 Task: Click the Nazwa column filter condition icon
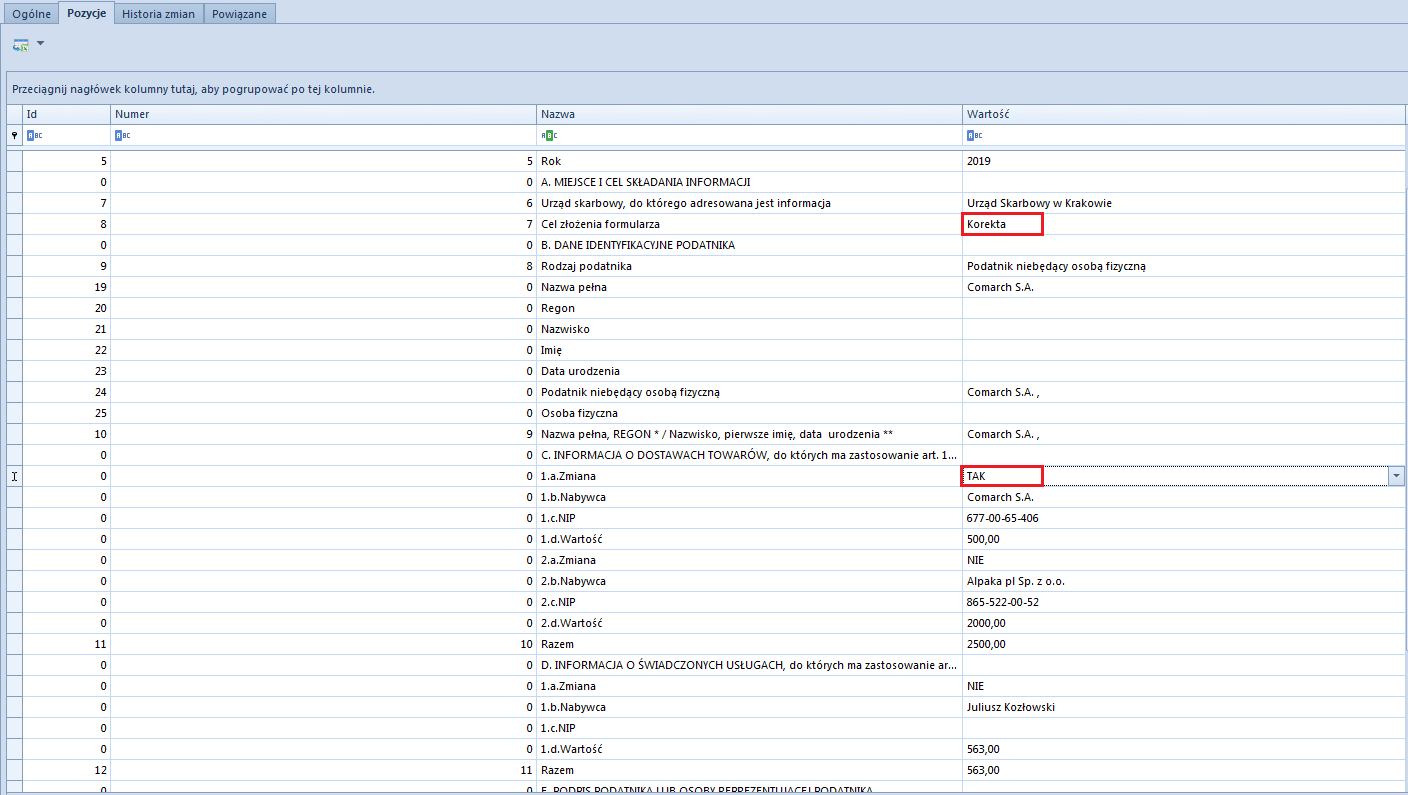549,135
